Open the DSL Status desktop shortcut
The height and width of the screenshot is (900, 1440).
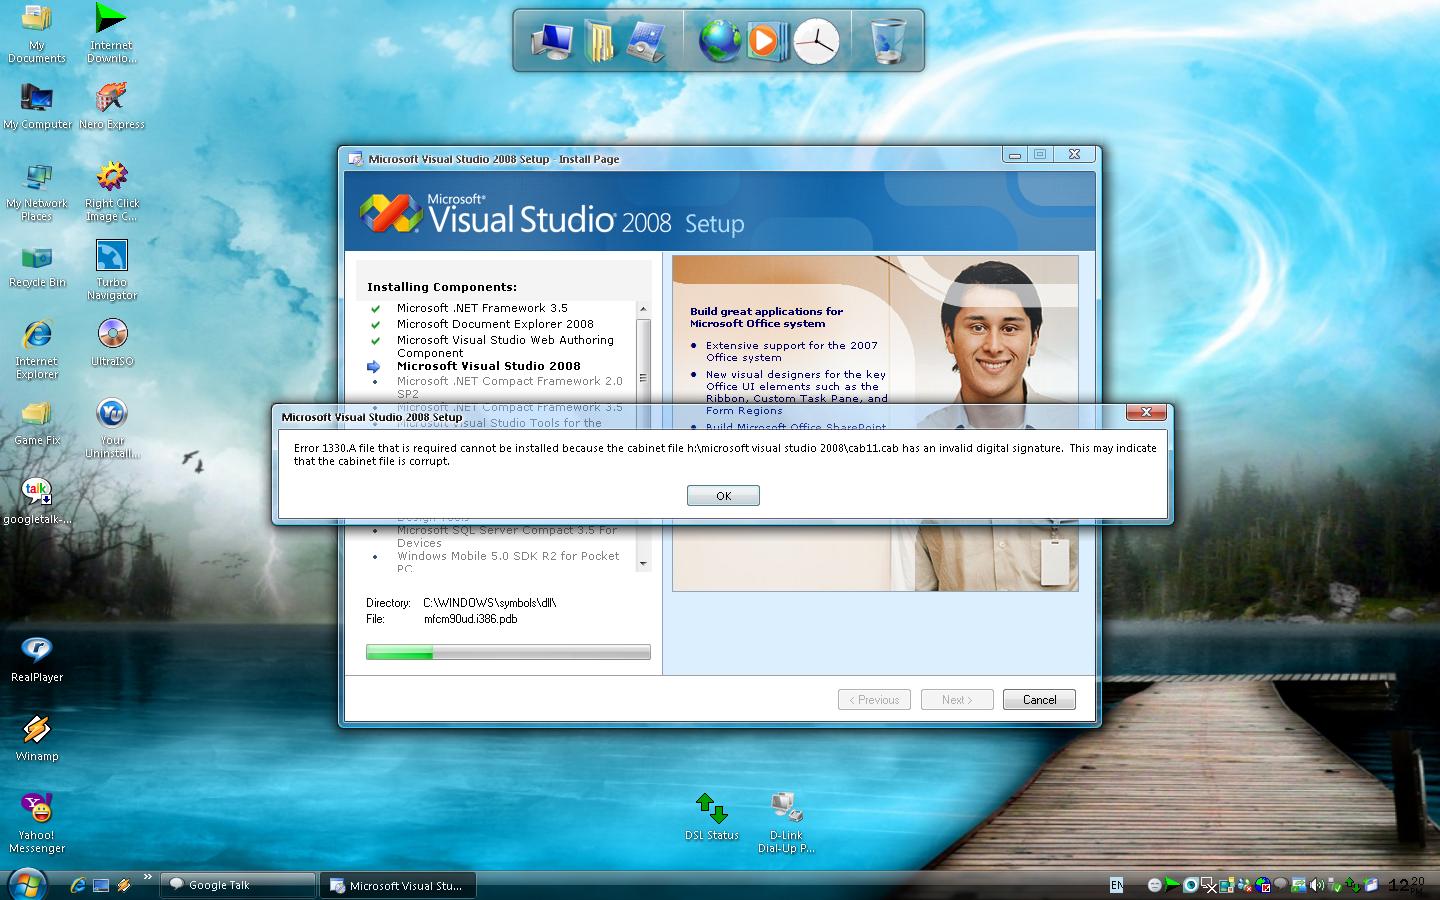pos(712,816)
